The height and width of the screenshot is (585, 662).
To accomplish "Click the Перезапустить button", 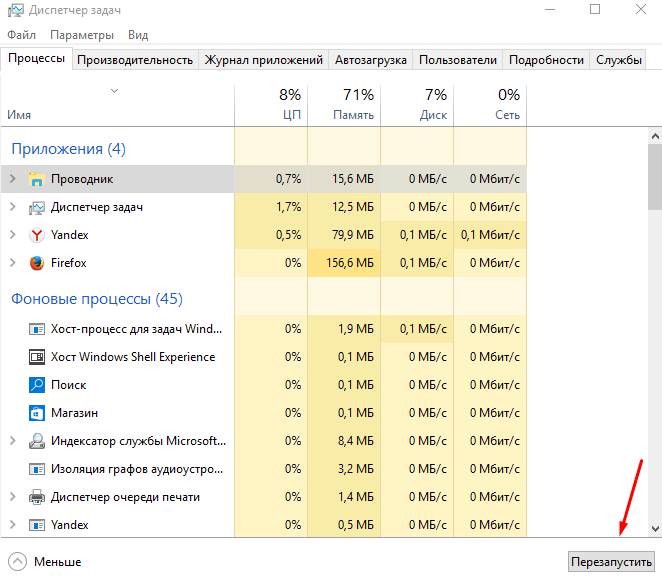I will [x=611, y=562].
